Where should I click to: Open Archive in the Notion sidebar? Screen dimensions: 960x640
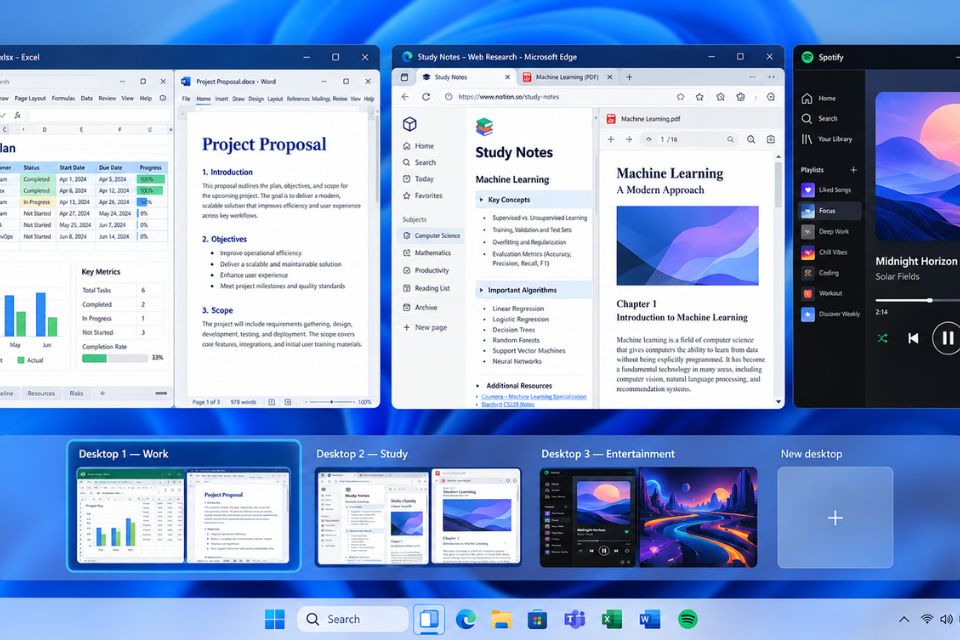(420, 307)
